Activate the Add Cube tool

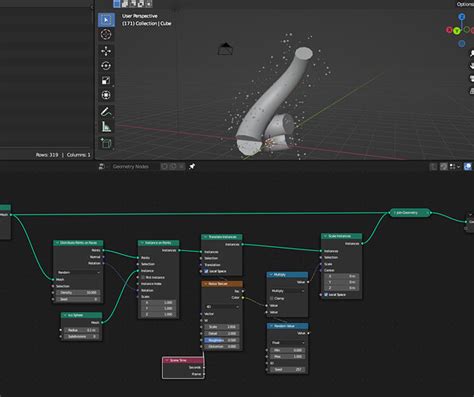106,143
